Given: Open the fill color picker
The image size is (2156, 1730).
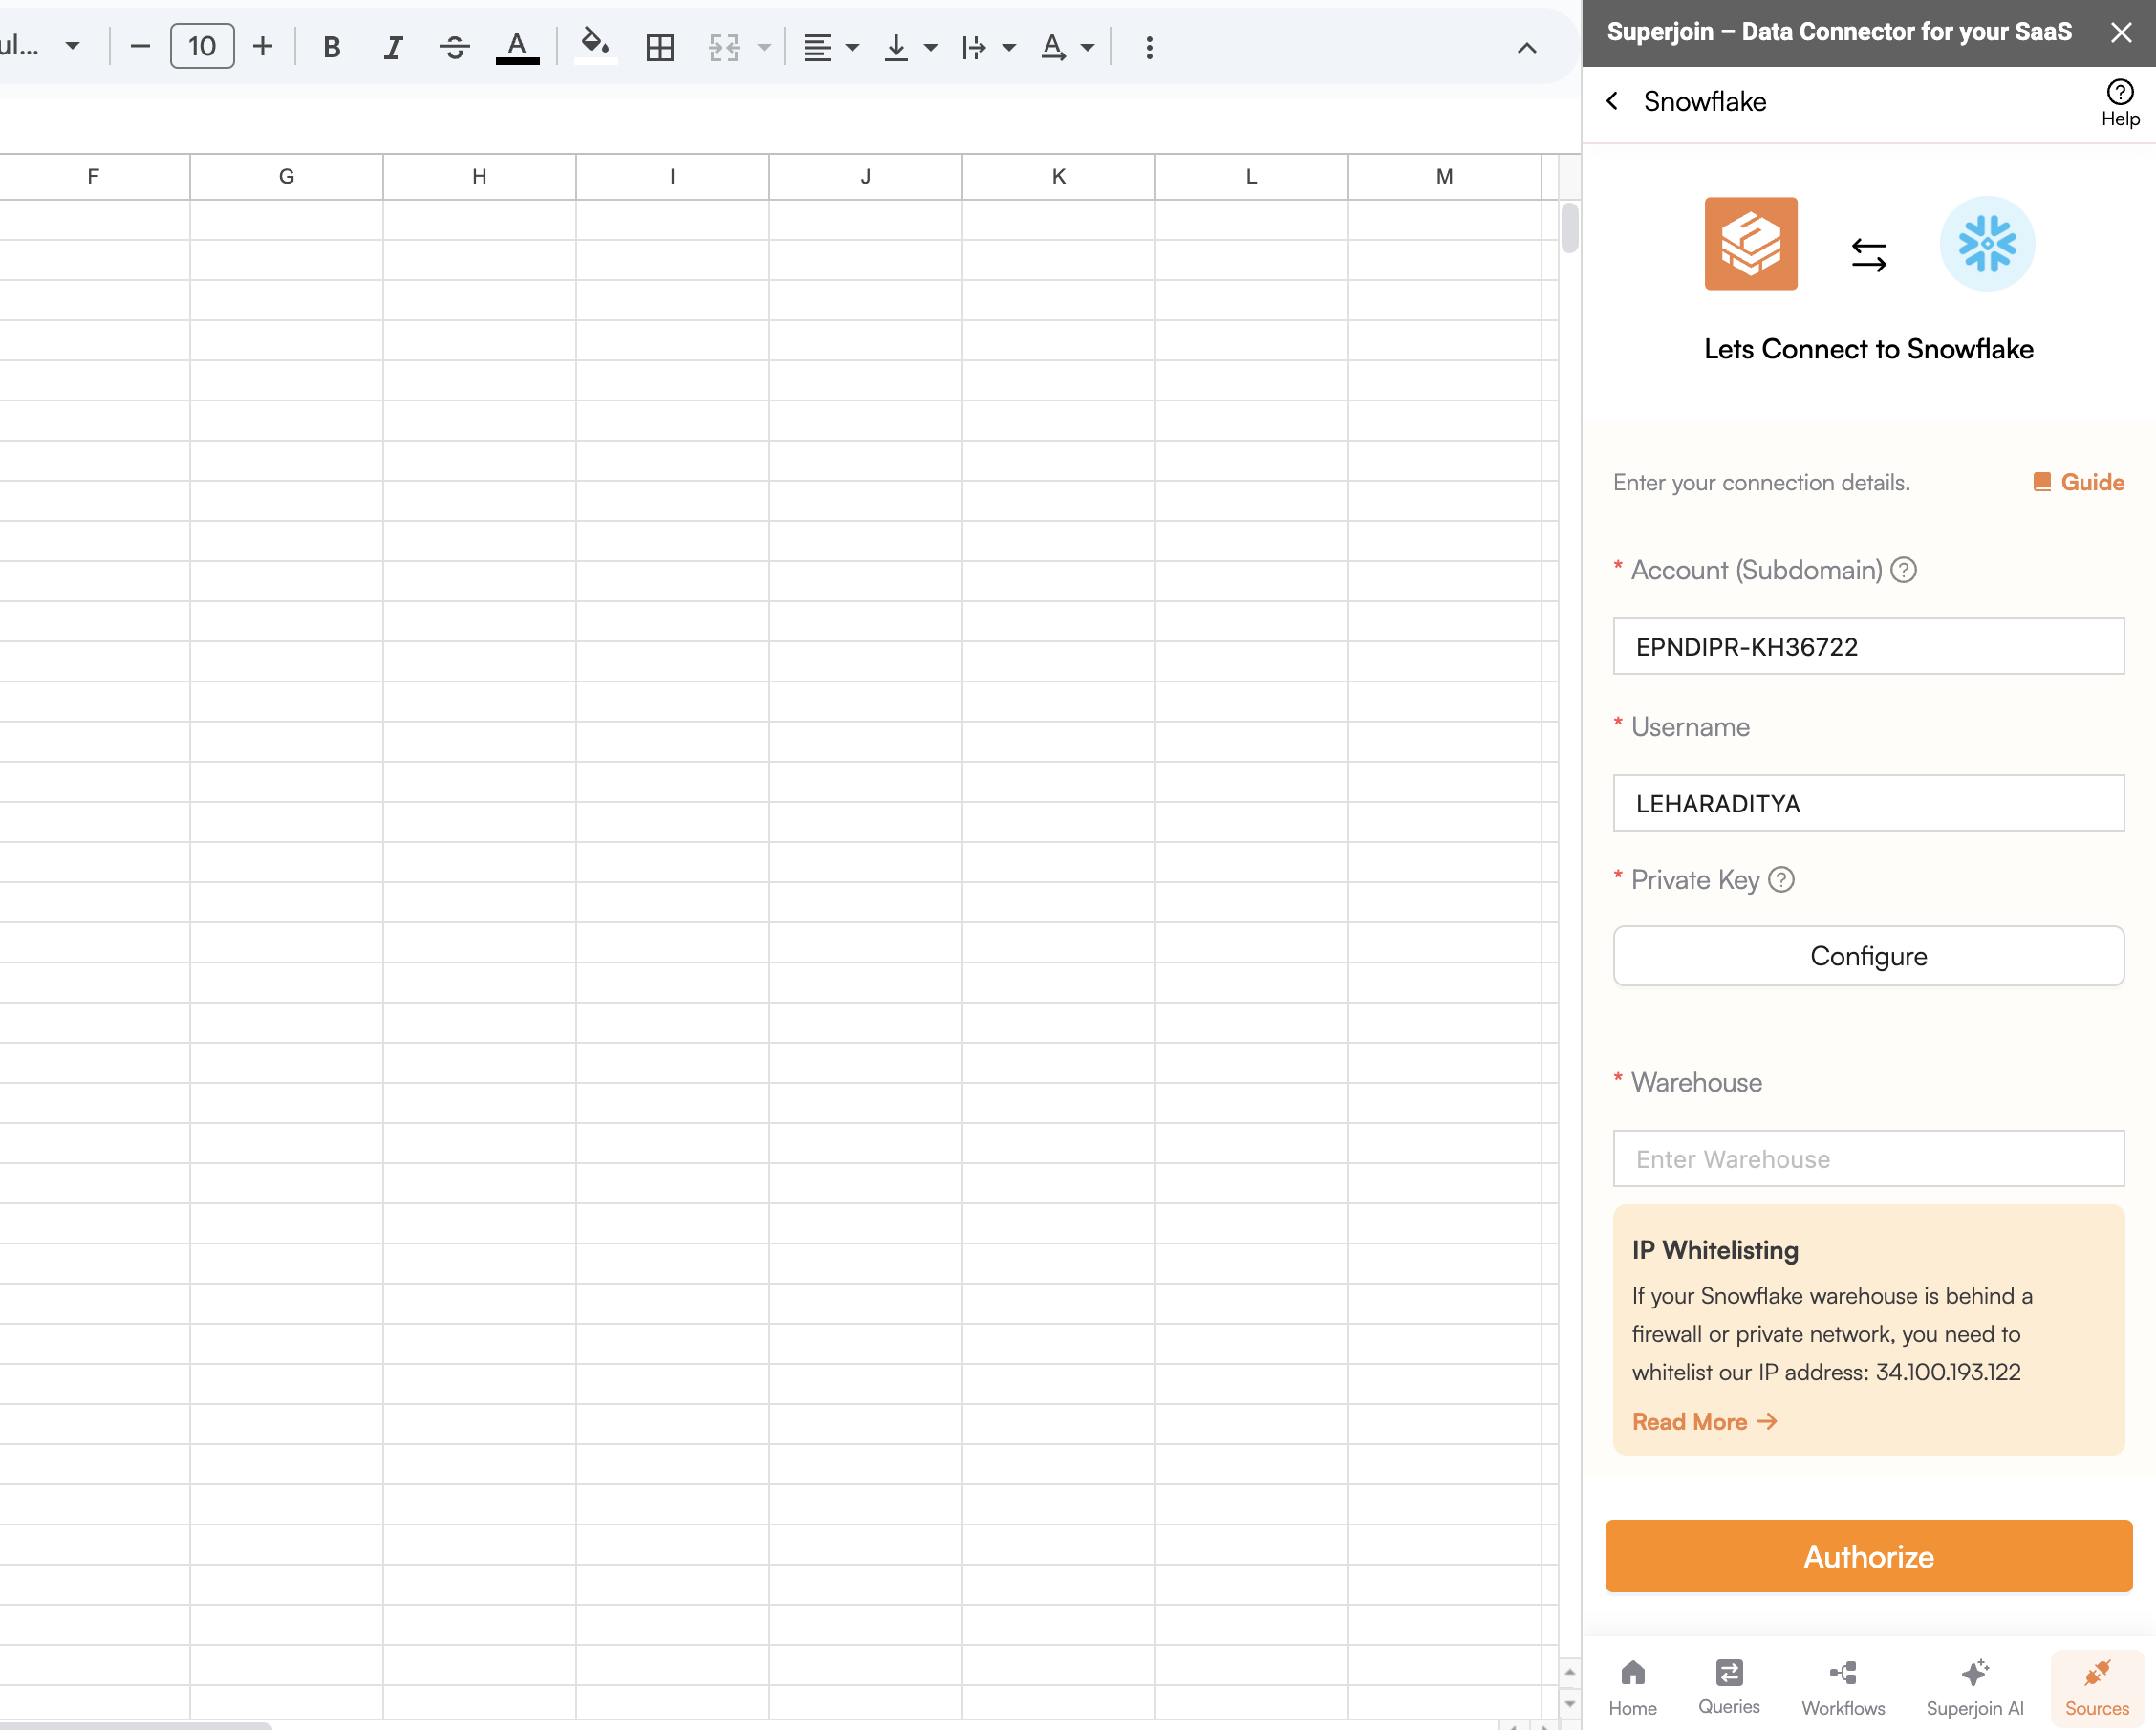Looking at the screenshot, I should (595, 47).
